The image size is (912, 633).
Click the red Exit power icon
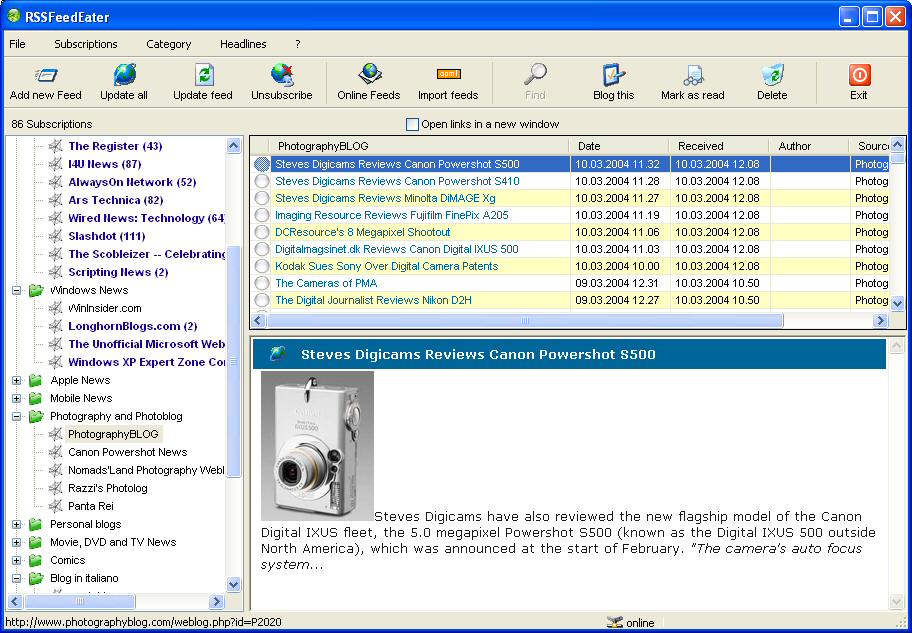(859, 75)
